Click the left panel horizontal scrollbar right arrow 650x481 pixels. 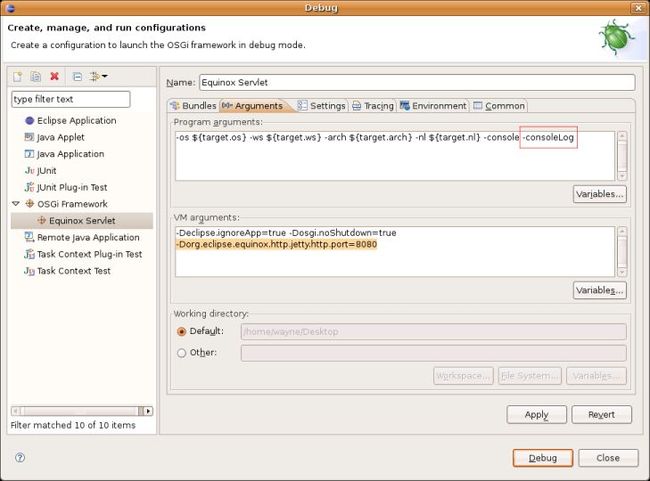[x=148, y=411]
